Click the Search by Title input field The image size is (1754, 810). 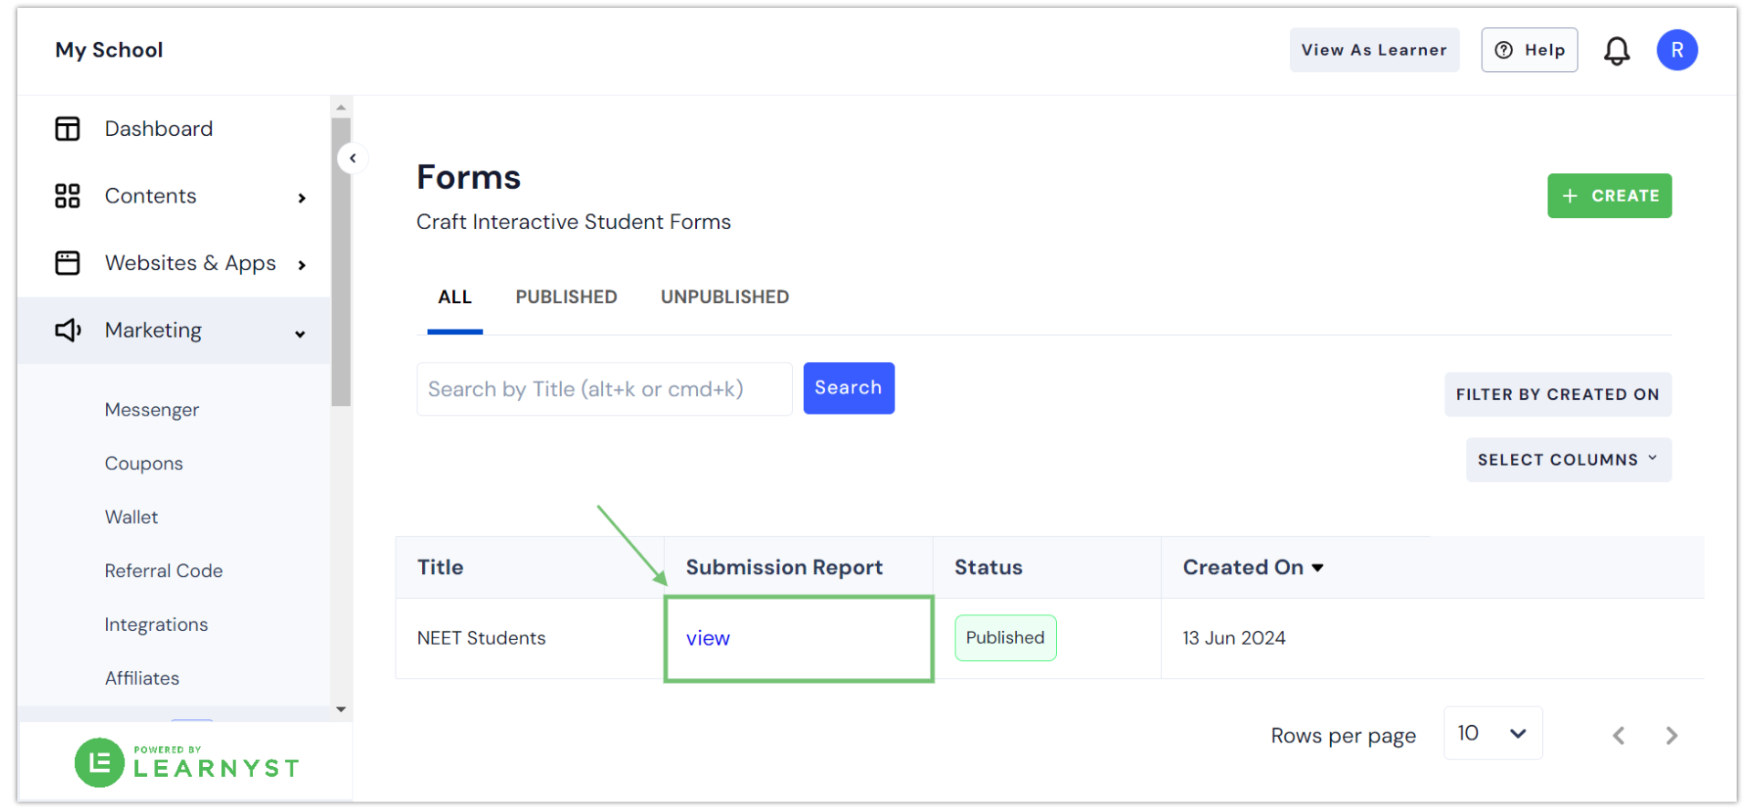click(x=604, y=389)
